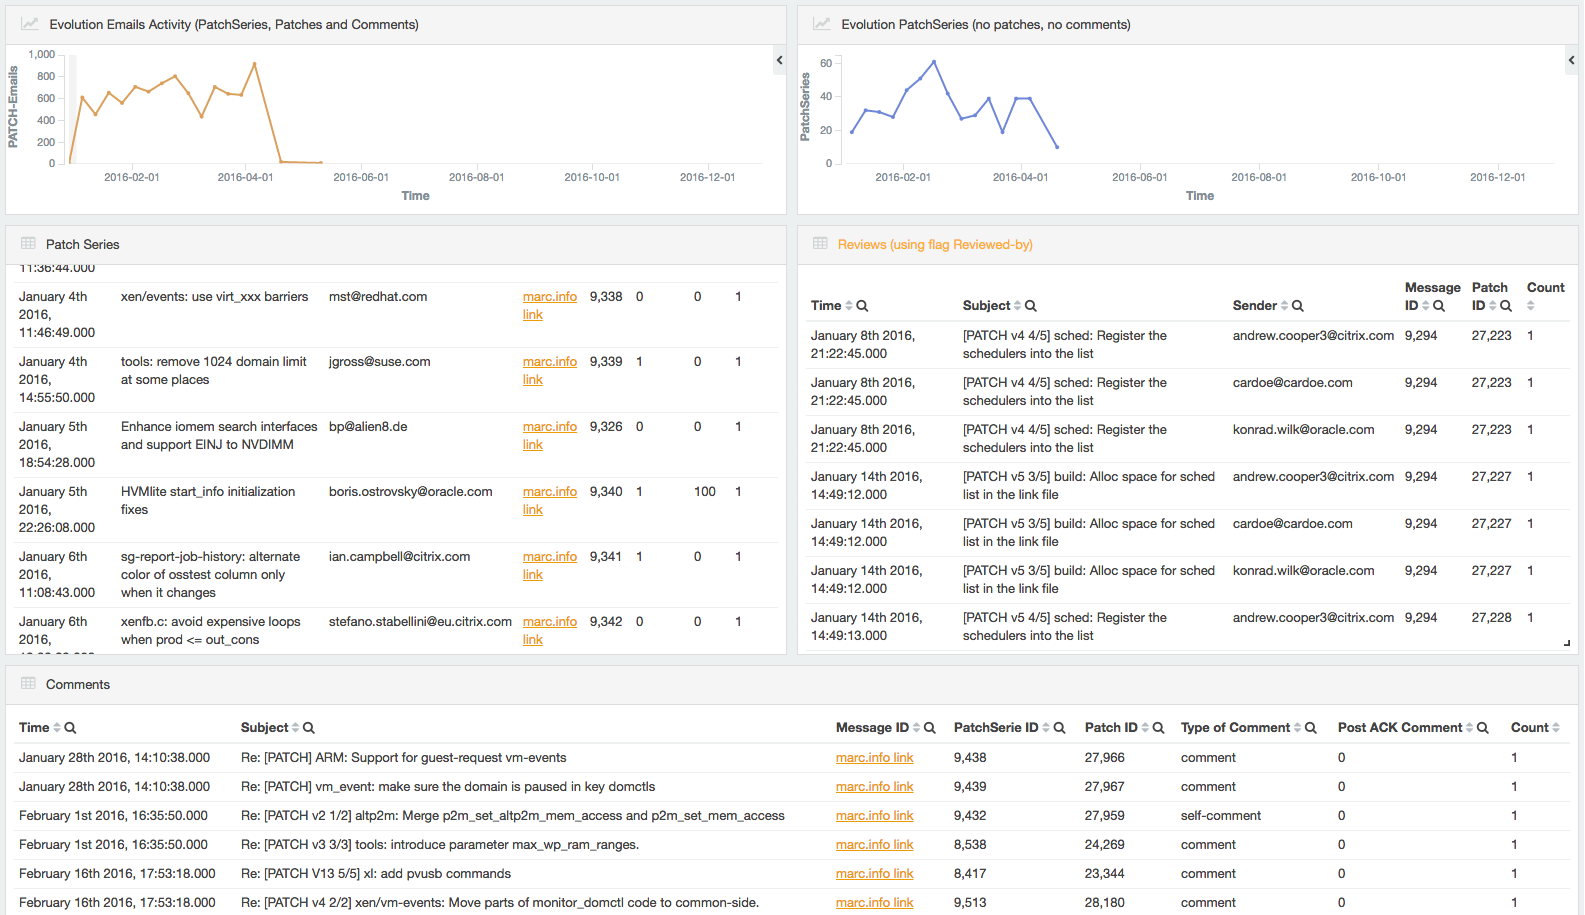Toggle sort arrows beside Comments Count header
This screenshot has height=915, width=1585.
[1556, 728]
